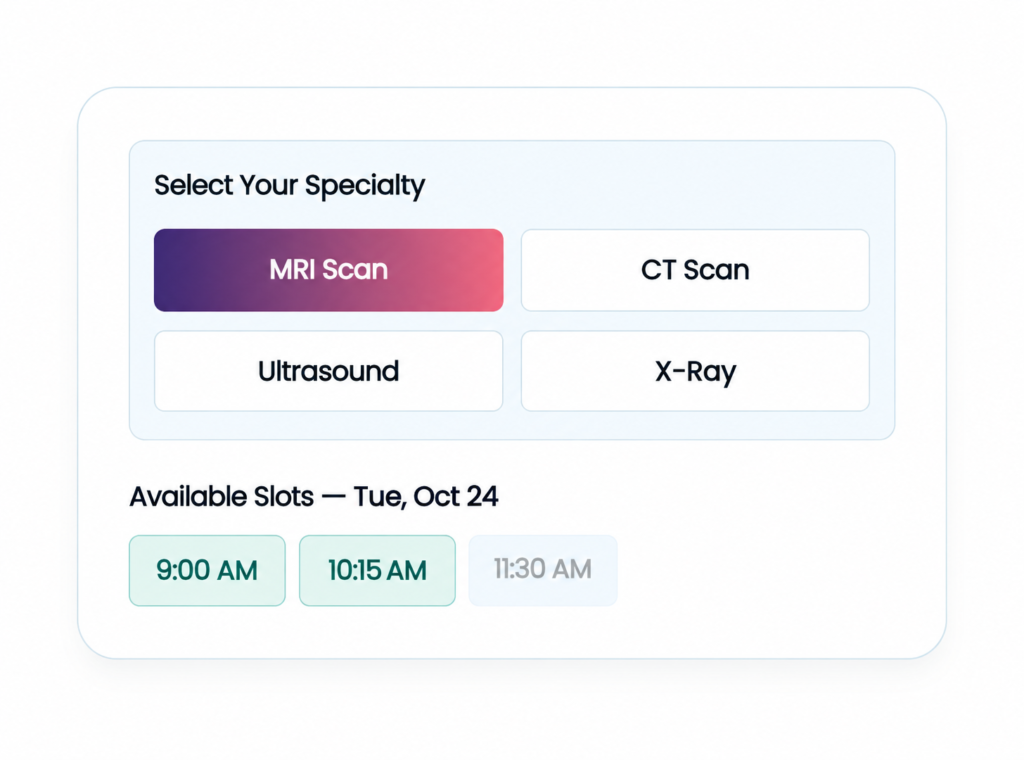Click the greyed-out 11:30 AM slot
The image size is (1024, 760).
[543, 571]
